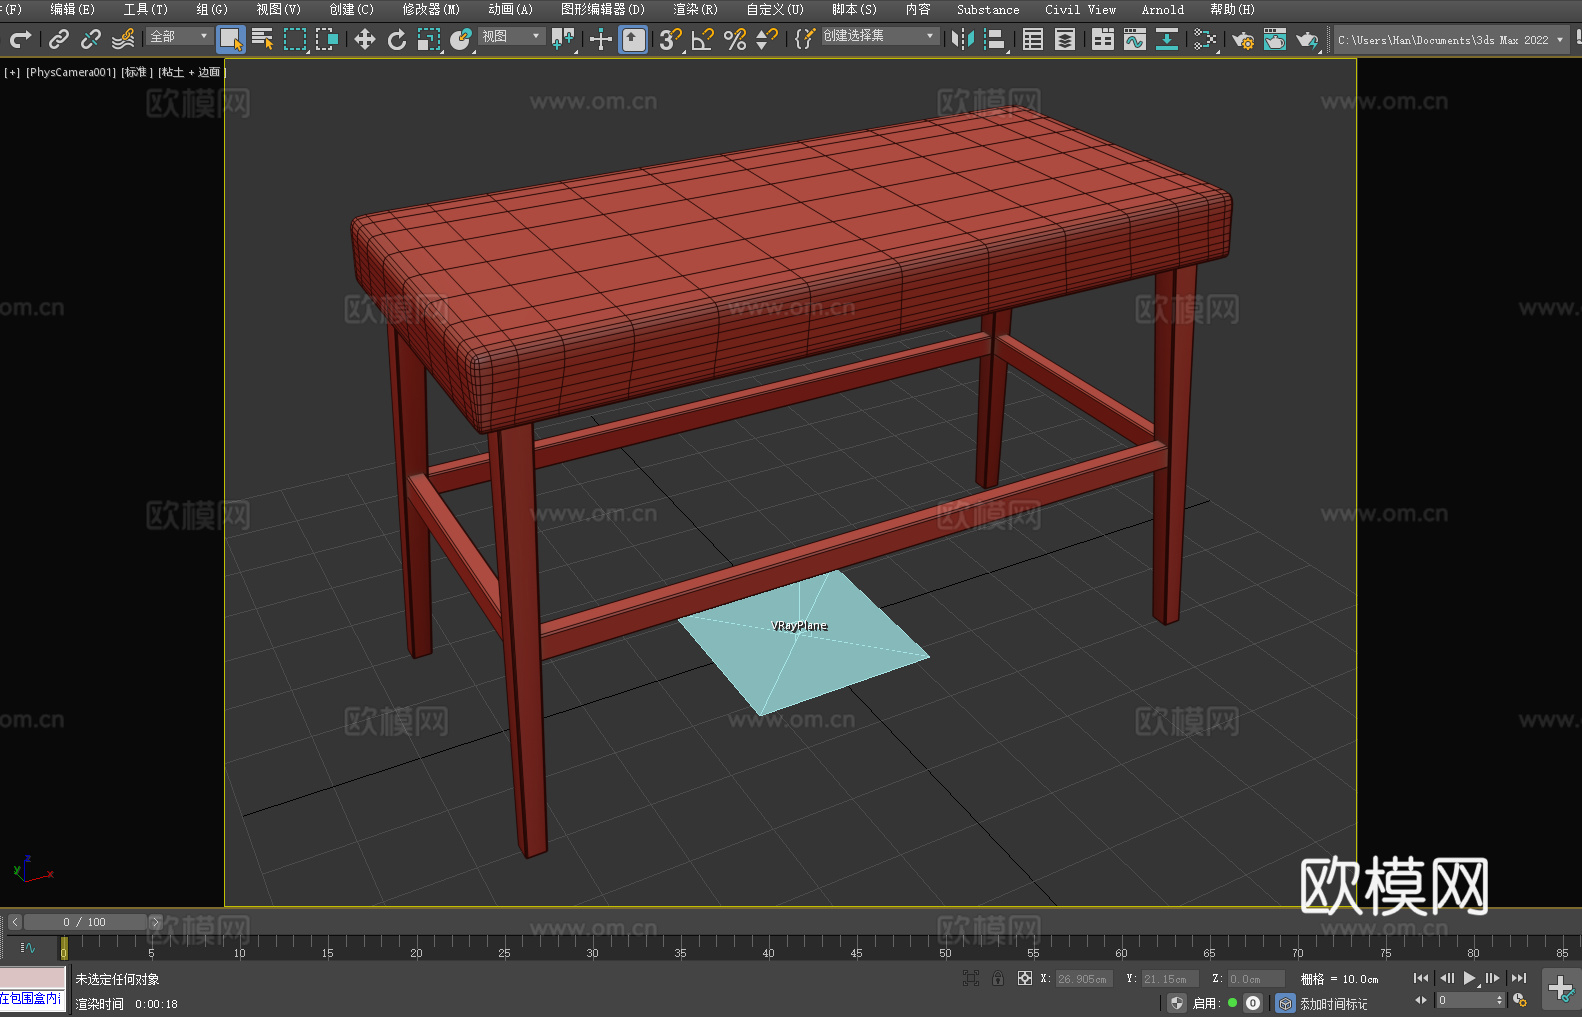The width and height of the screenshot is (1582, 1017).
Task: Click the Bind to Space Warp icon
Action: (x=123, y=39)
